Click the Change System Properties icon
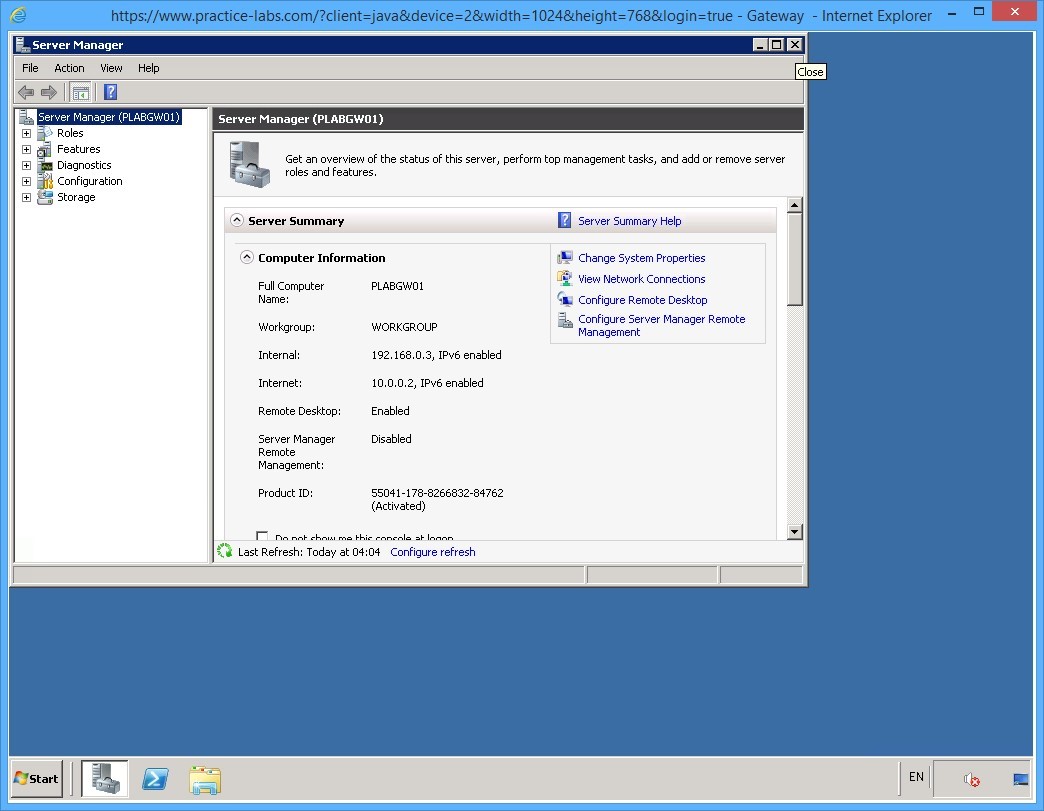Image resolution: width=1044 pixels, height=811 pixels. point(568,258)
